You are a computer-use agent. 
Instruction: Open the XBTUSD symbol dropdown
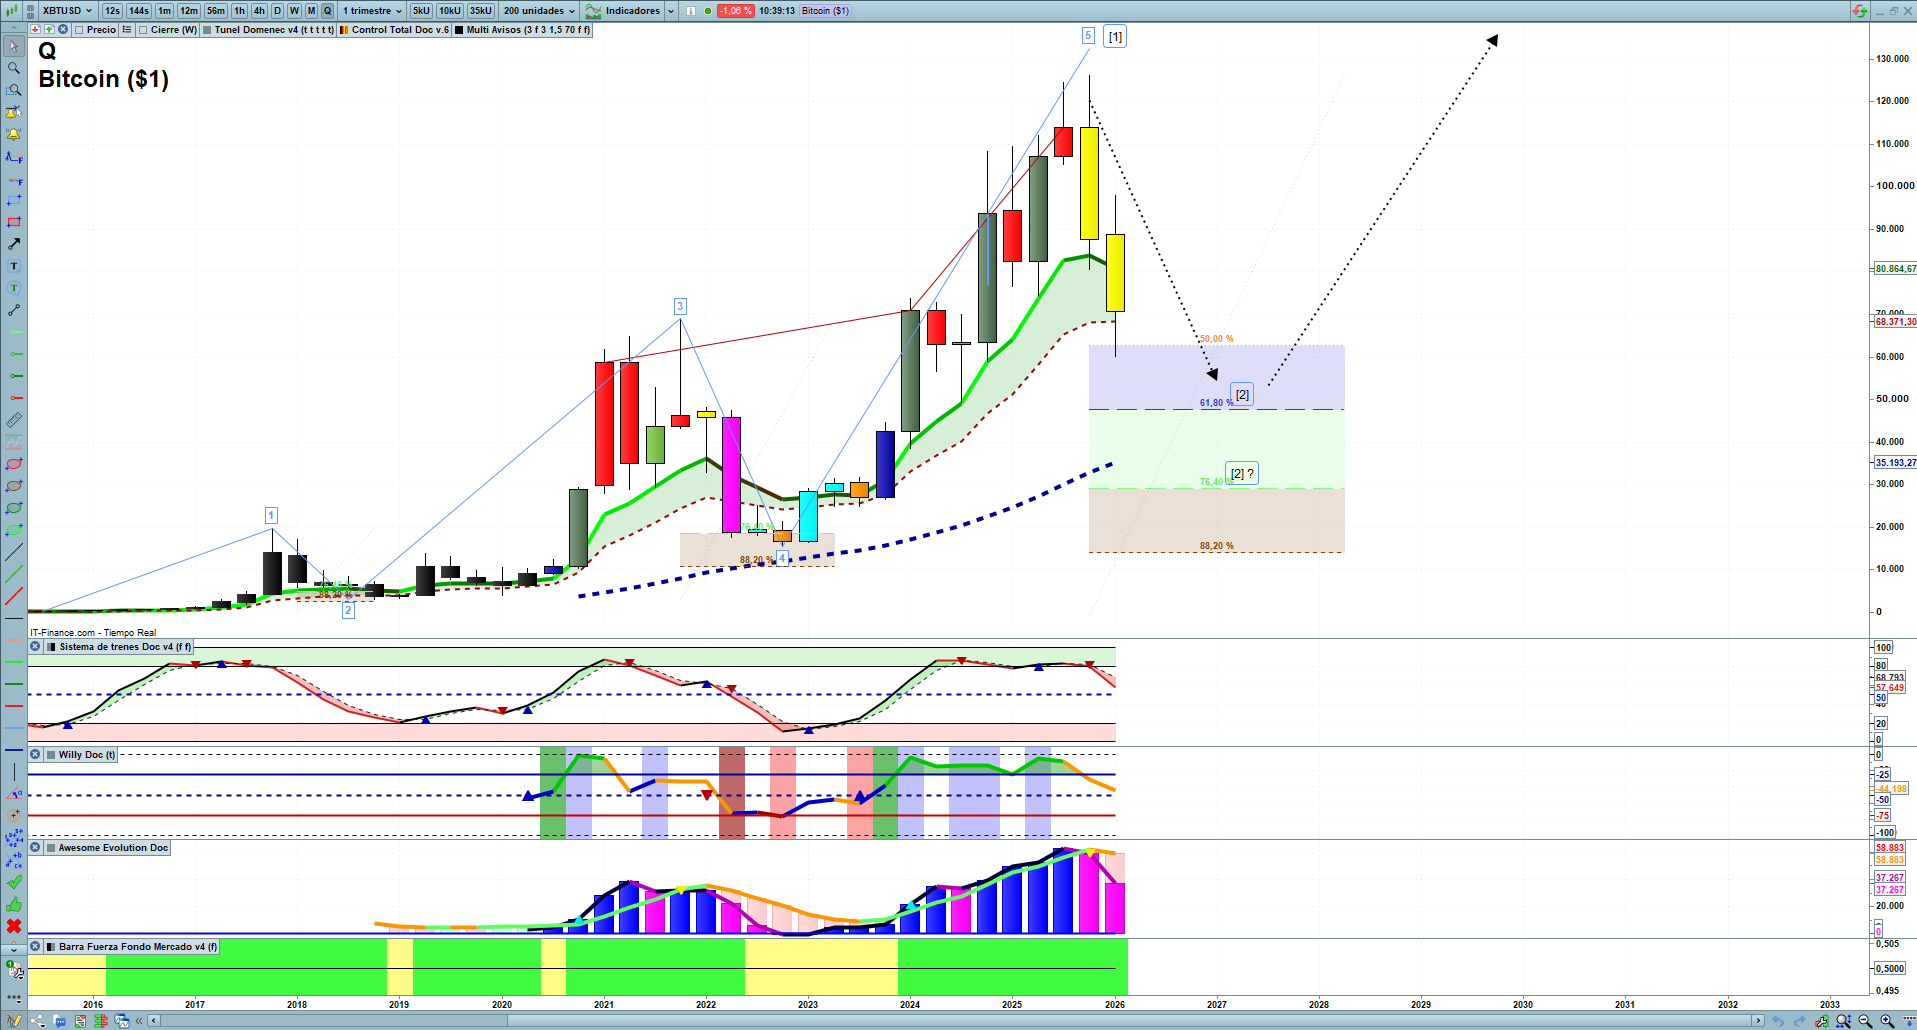(x=68, y=11)
